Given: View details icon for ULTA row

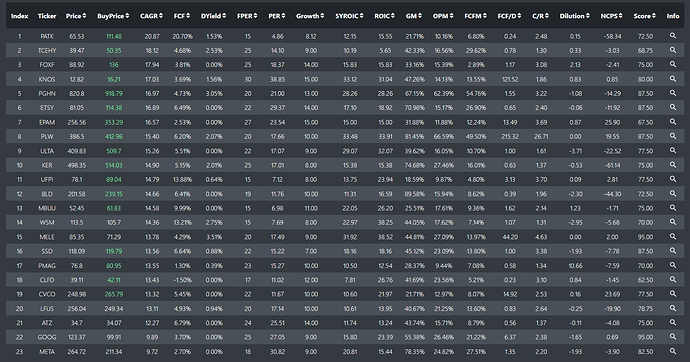Looking at the screenshot, I should (672, 150).
